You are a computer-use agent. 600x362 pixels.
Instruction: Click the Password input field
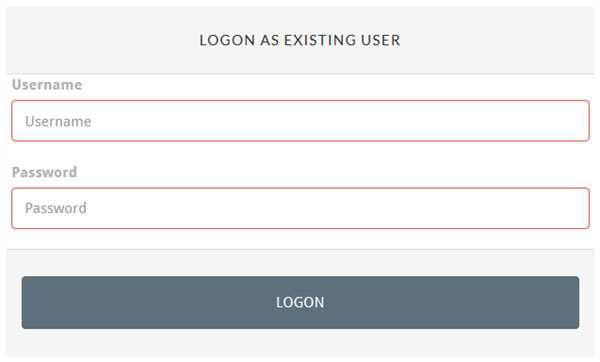click(x=300, y=208)
